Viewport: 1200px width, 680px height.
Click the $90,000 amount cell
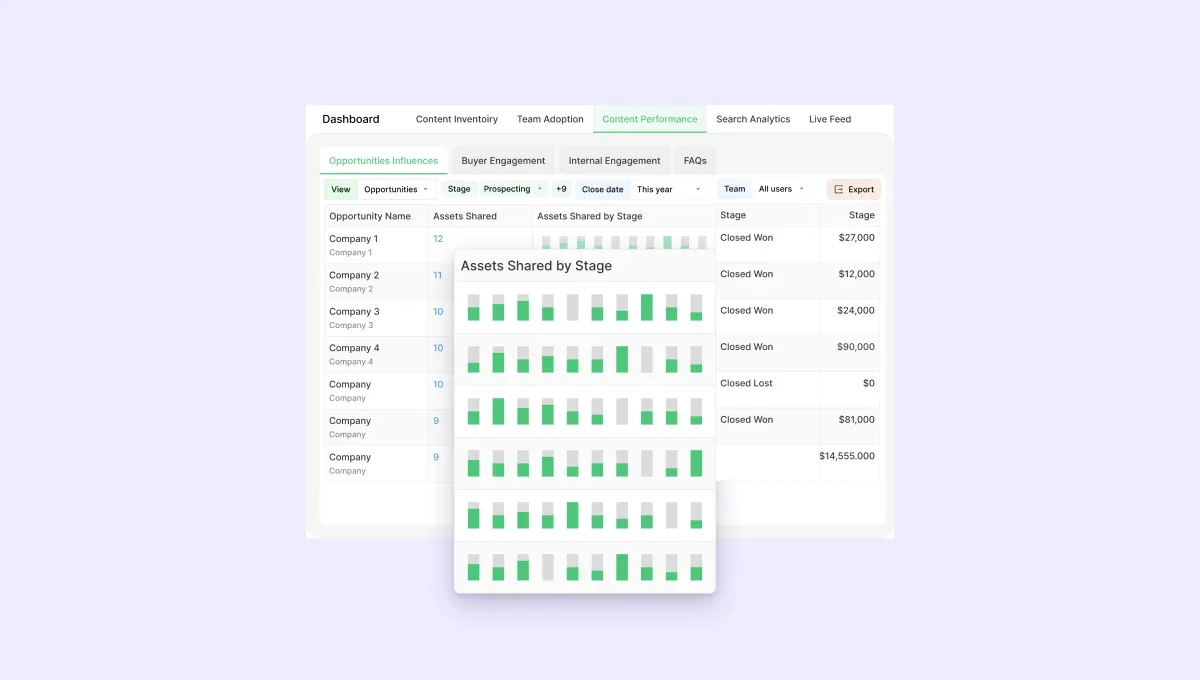pos(856,347)
